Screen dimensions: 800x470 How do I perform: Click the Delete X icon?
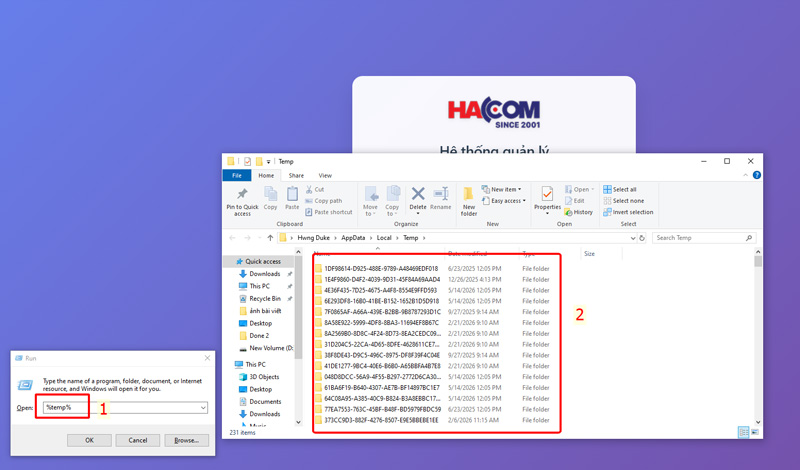pos(418,193)
